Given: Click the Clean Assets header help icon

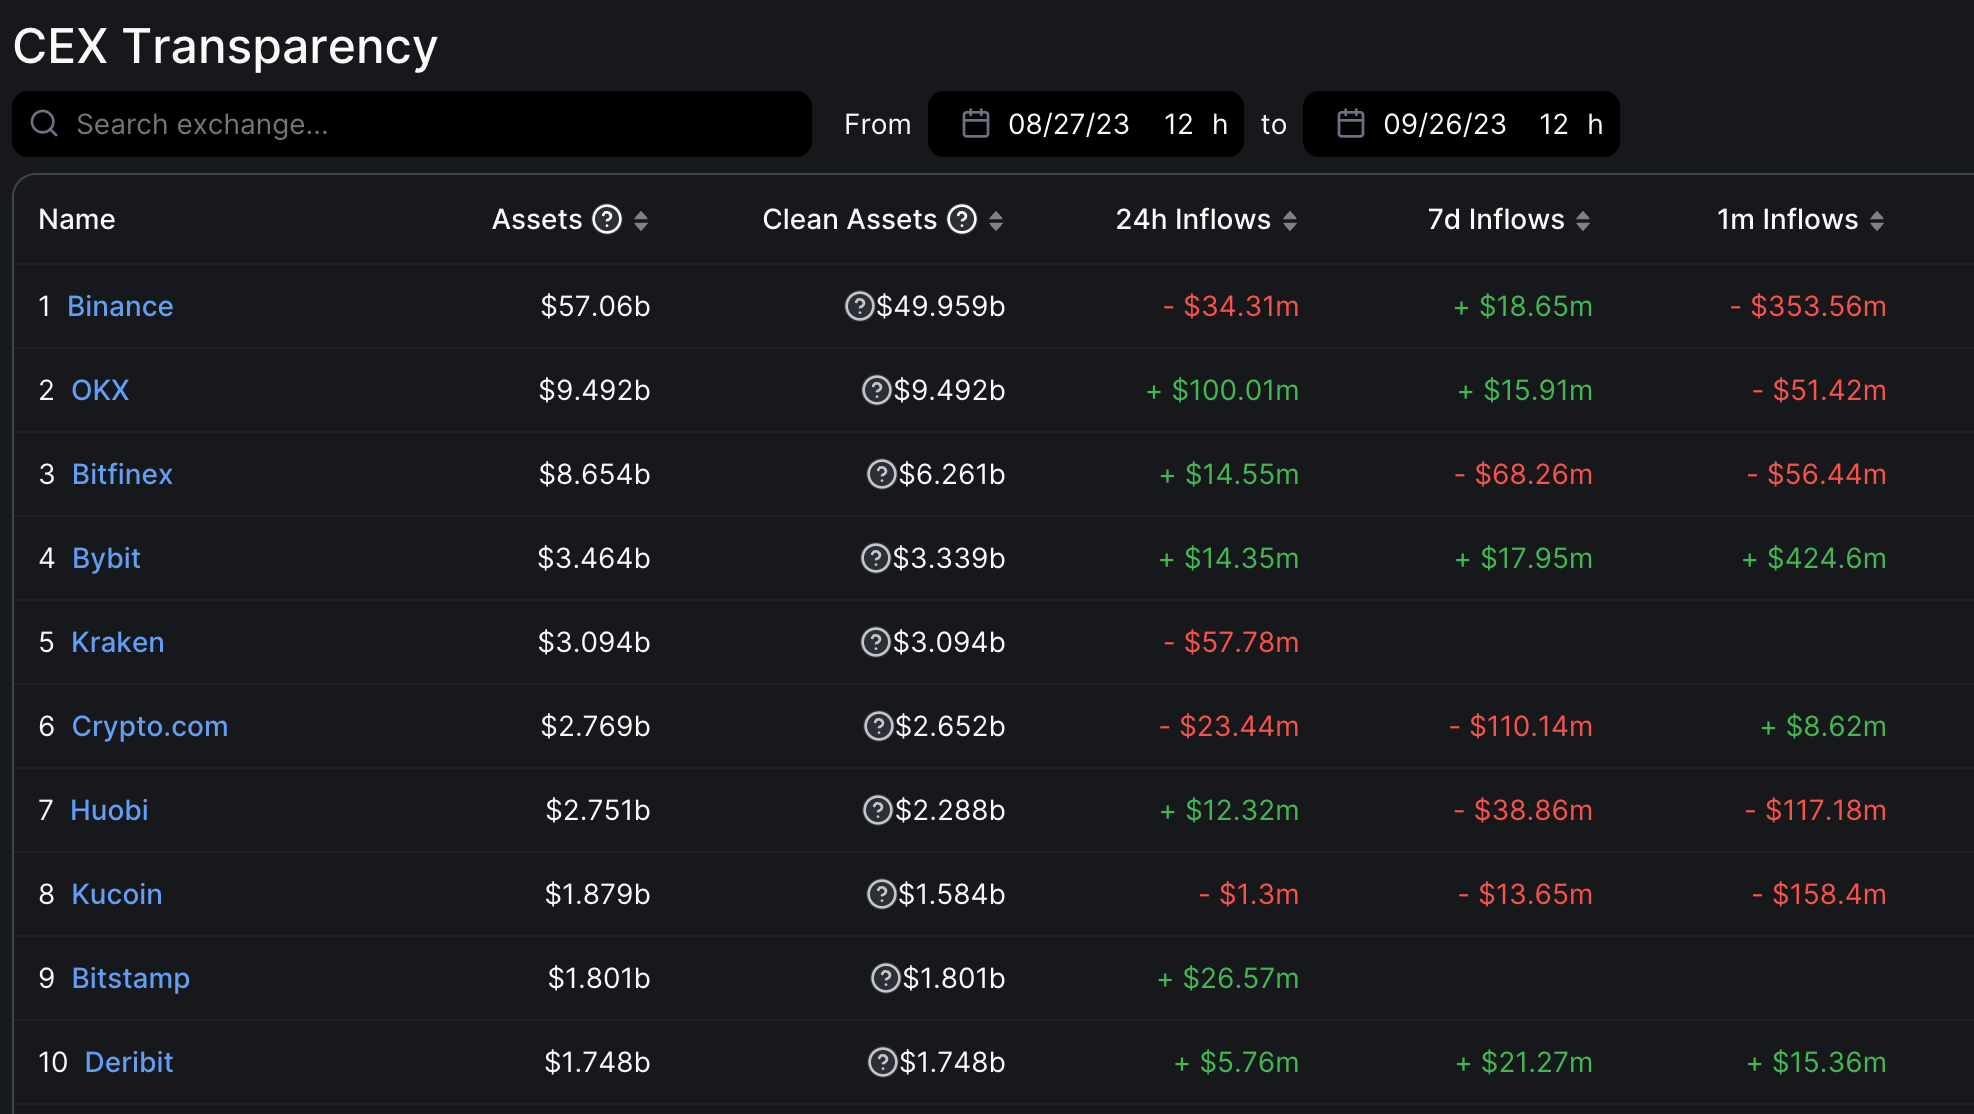Looking at the screenshot, I should (x=962, y=219).
